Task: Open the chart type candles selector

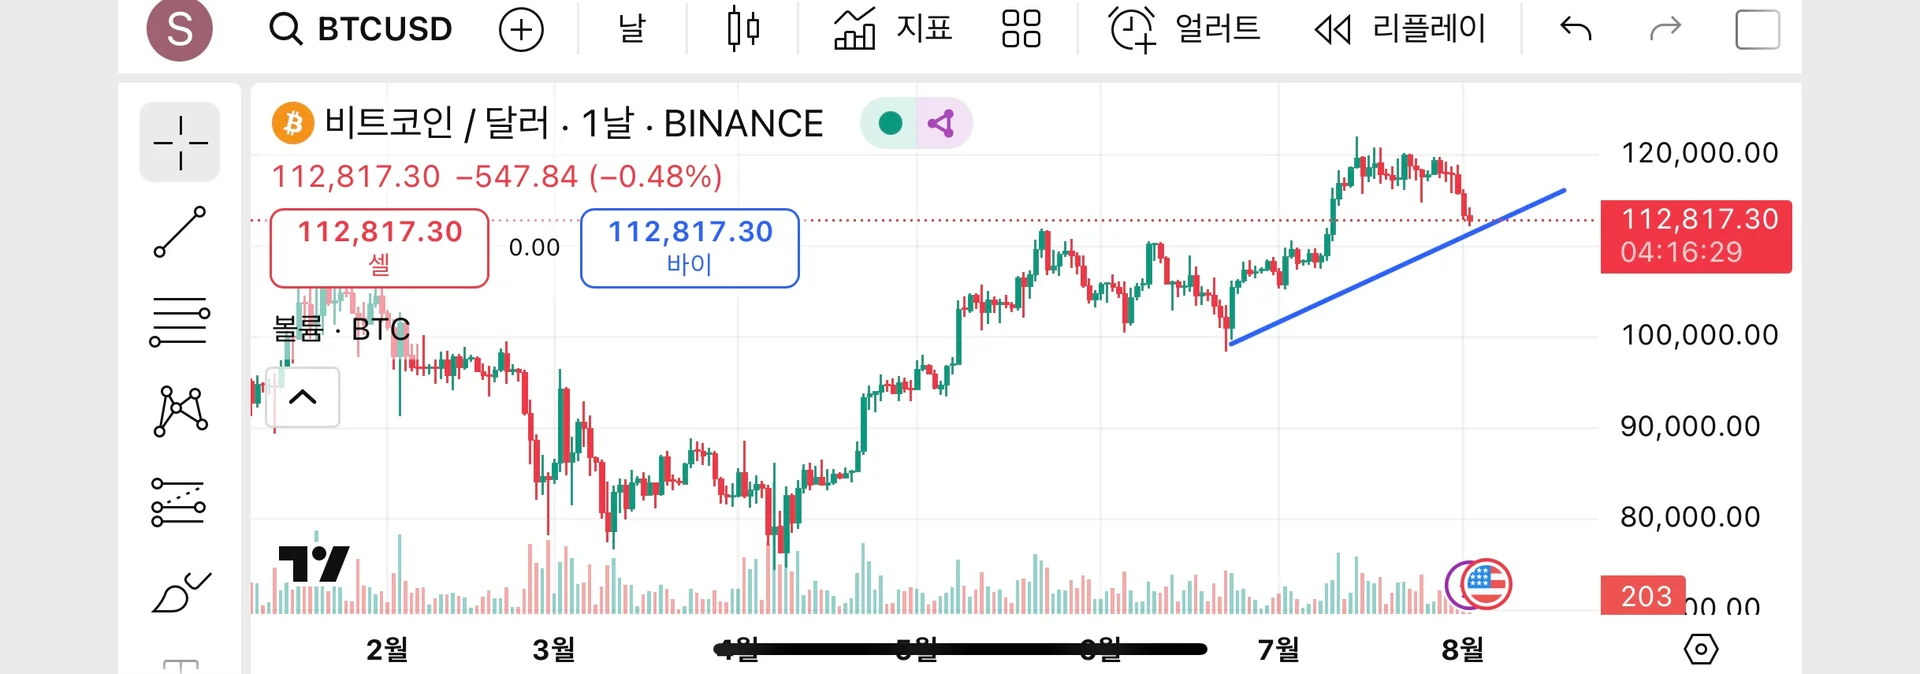Action: (743, 29)
